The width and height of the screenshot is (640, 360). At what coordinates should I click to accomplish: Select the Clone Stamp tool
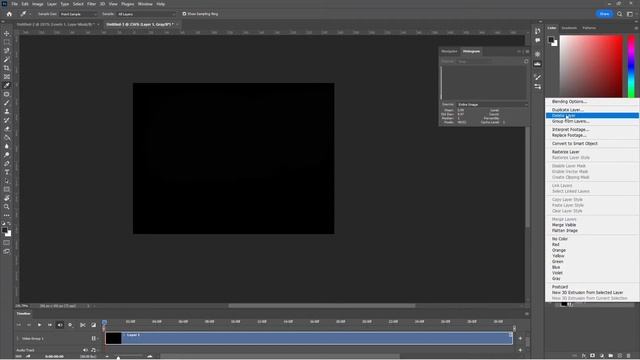7,111
